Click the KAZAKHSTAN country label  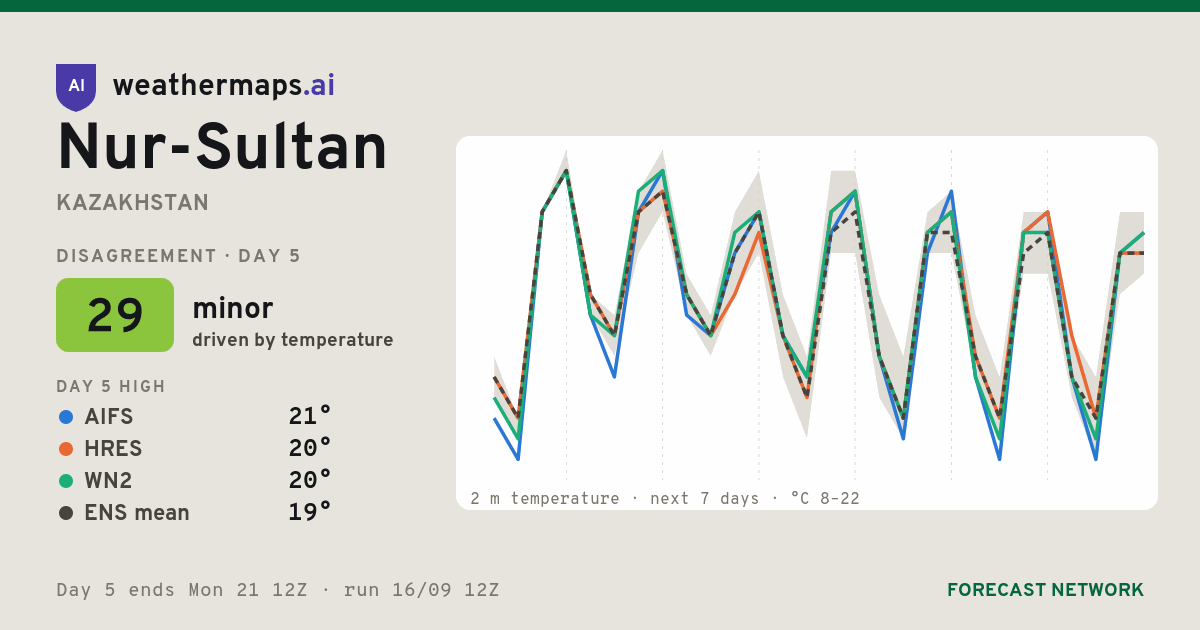133,203
